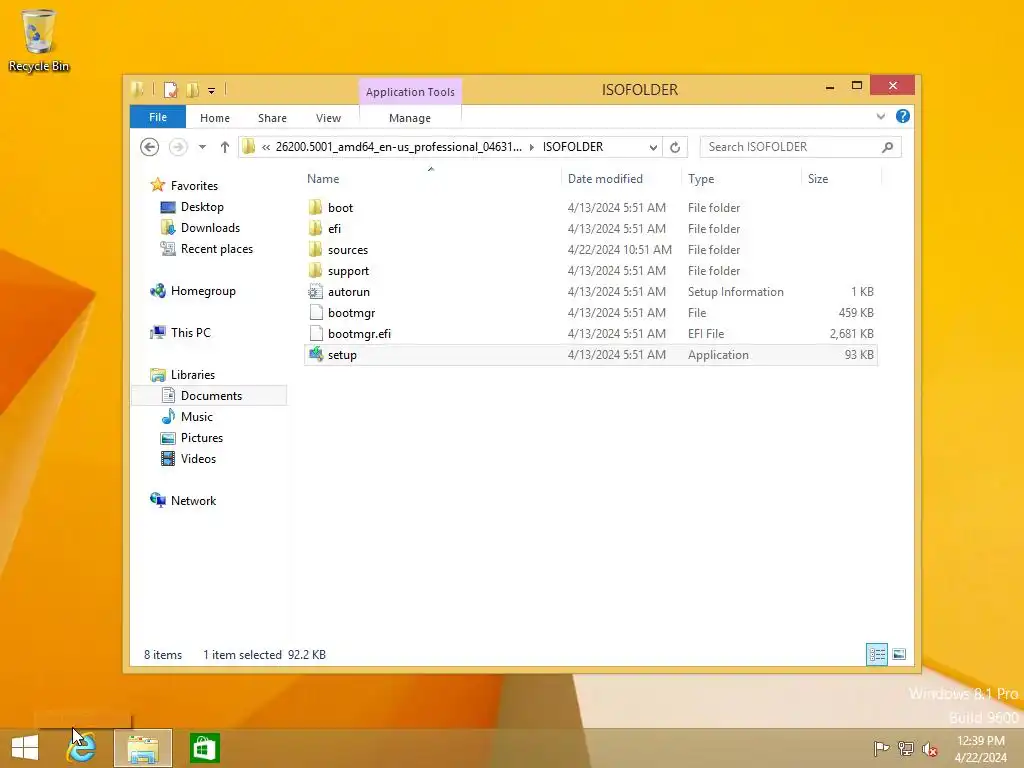Select the support folder icon
This screenshot has height=768, width=1024.
pos(315,270)
